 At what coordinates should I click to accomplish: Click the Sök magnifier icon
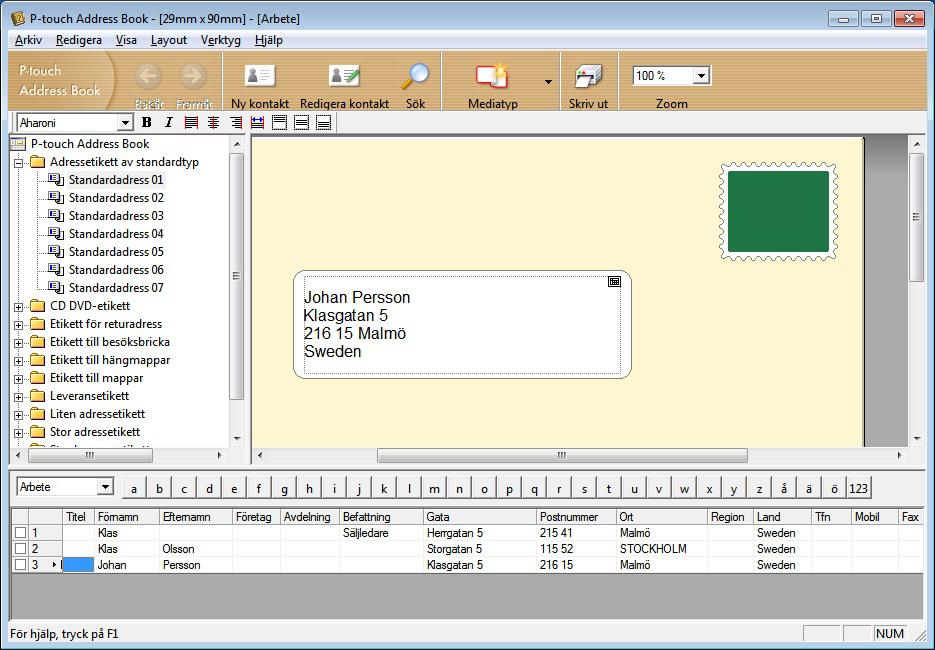click(x=415, y=76)
